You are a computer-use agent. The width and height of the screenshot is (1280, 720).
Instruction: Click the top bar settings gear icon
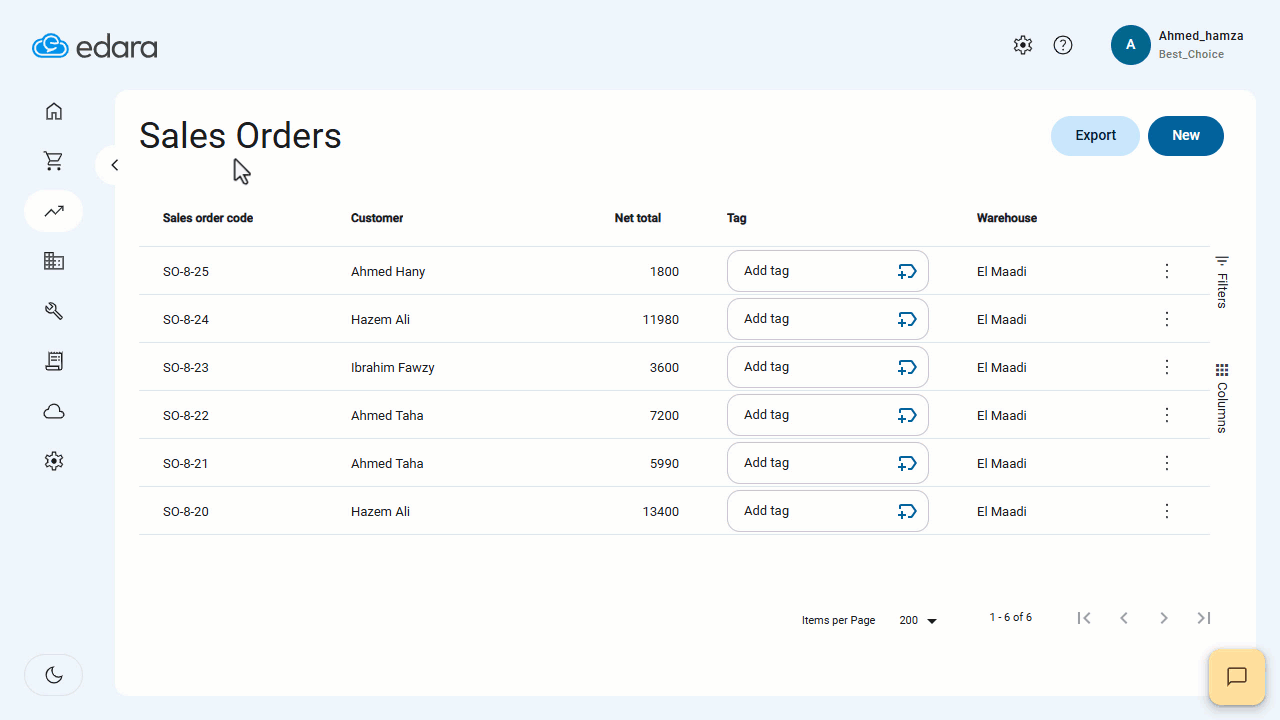point(1022,45)
